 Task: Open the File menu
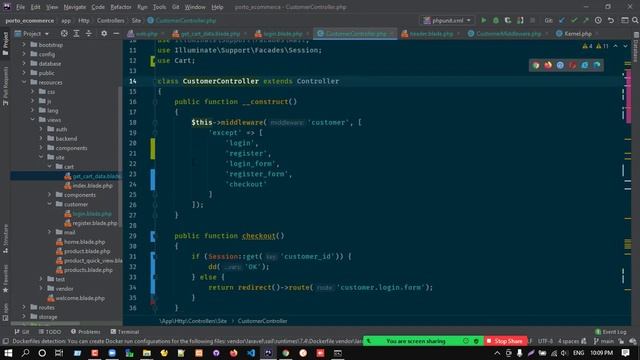click(20, 7)
